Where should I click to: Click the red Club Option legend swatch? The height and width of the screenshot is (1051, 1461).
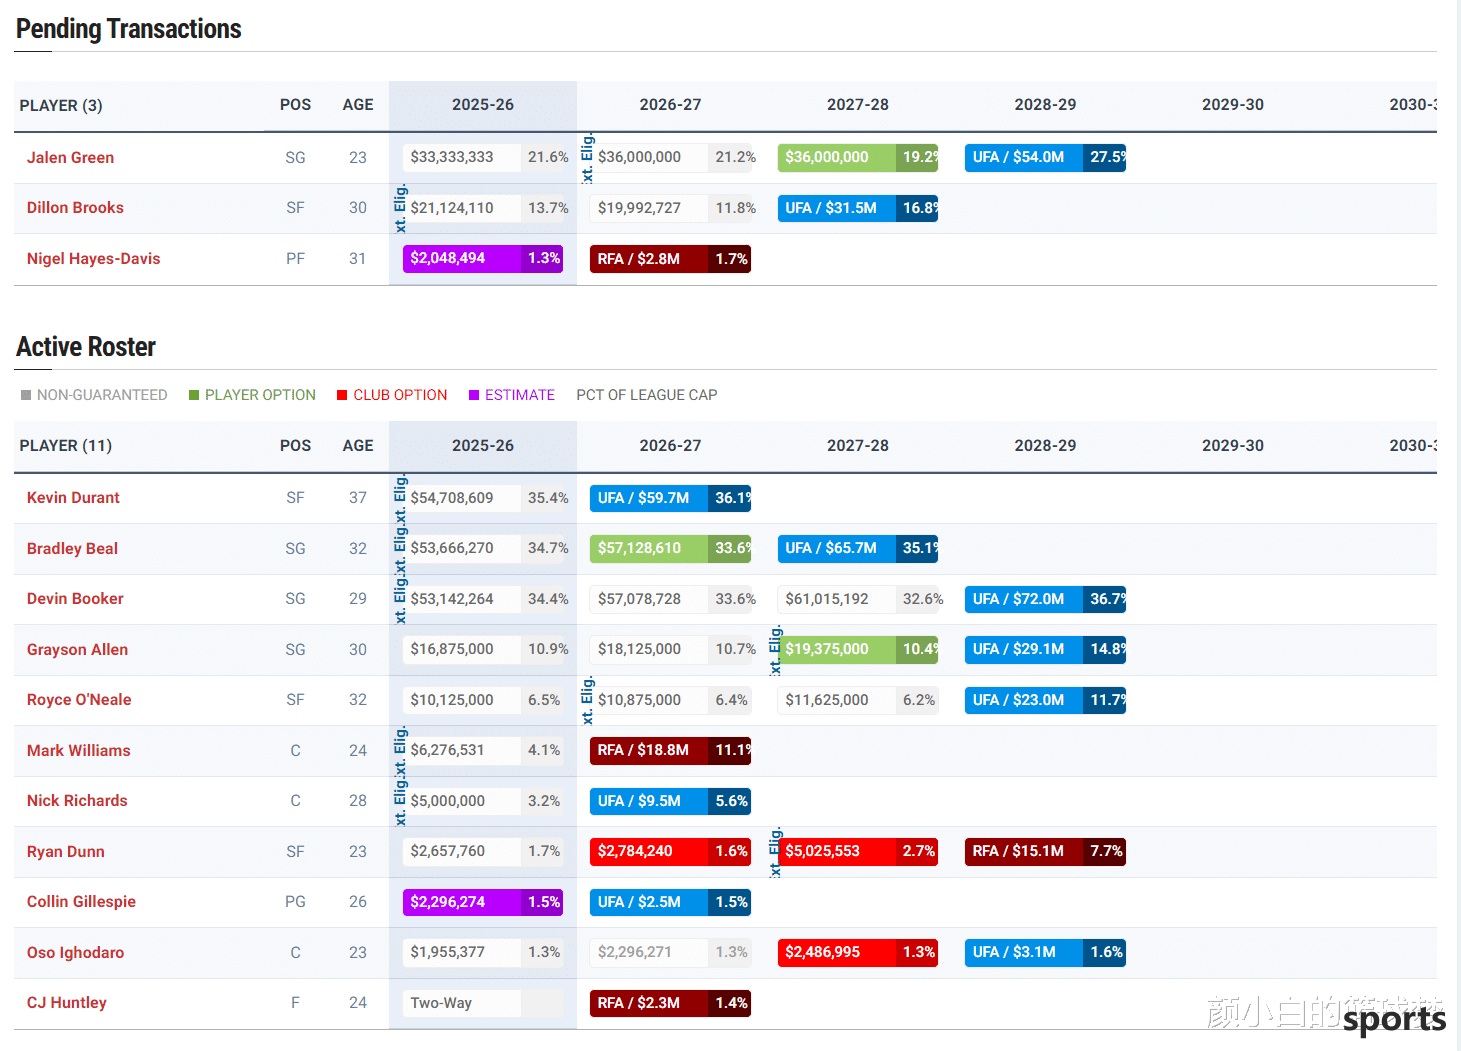click(x=342, y=395)
